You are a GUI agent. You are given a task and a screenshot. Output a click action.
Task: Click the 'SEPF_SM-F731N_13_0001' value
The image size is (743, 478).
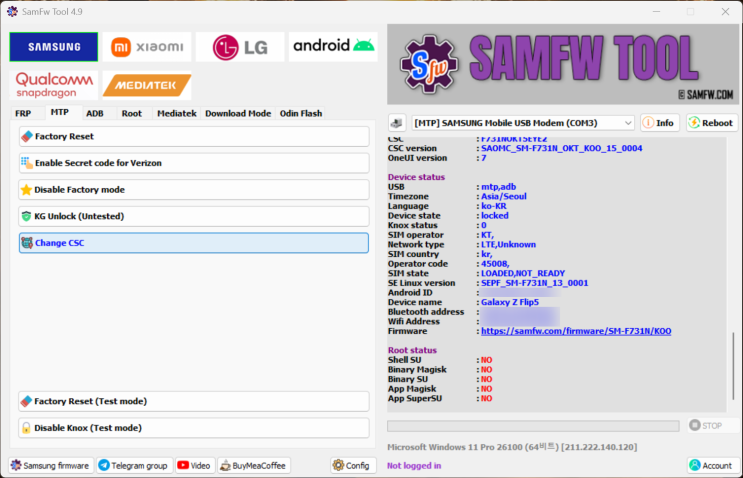[x=535, y=283]
